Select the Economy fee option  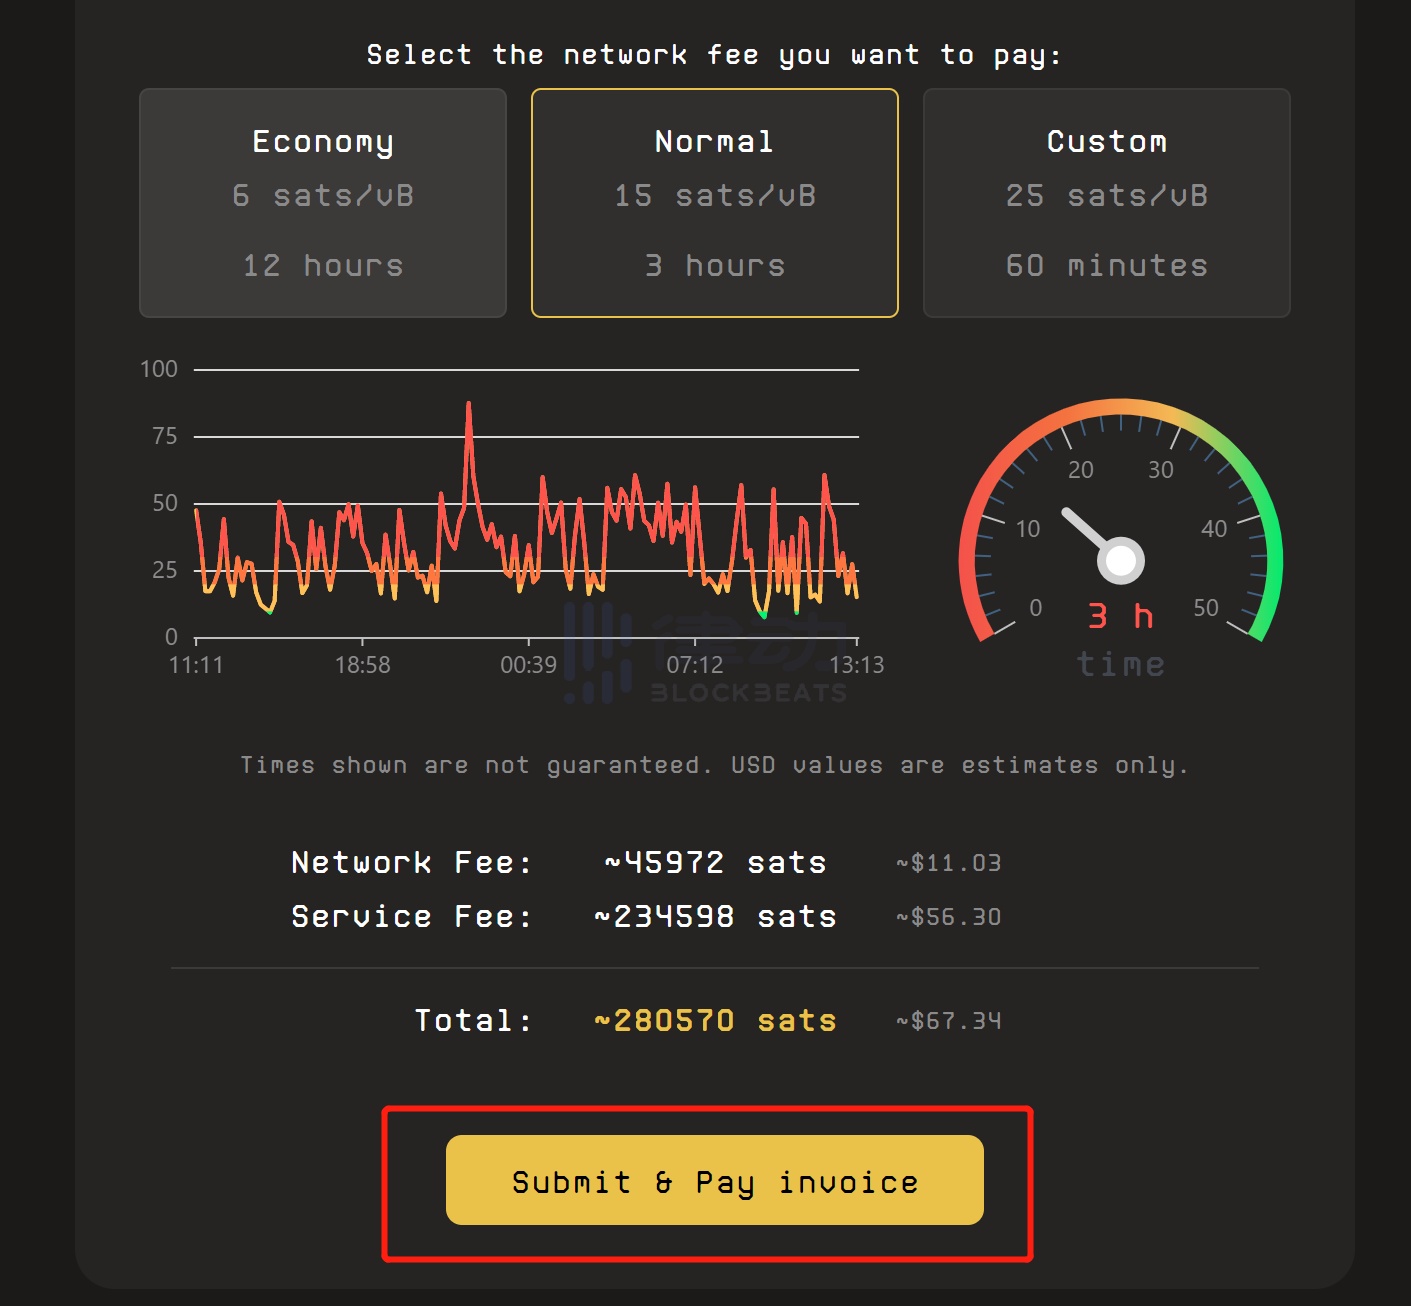(322, 203)
